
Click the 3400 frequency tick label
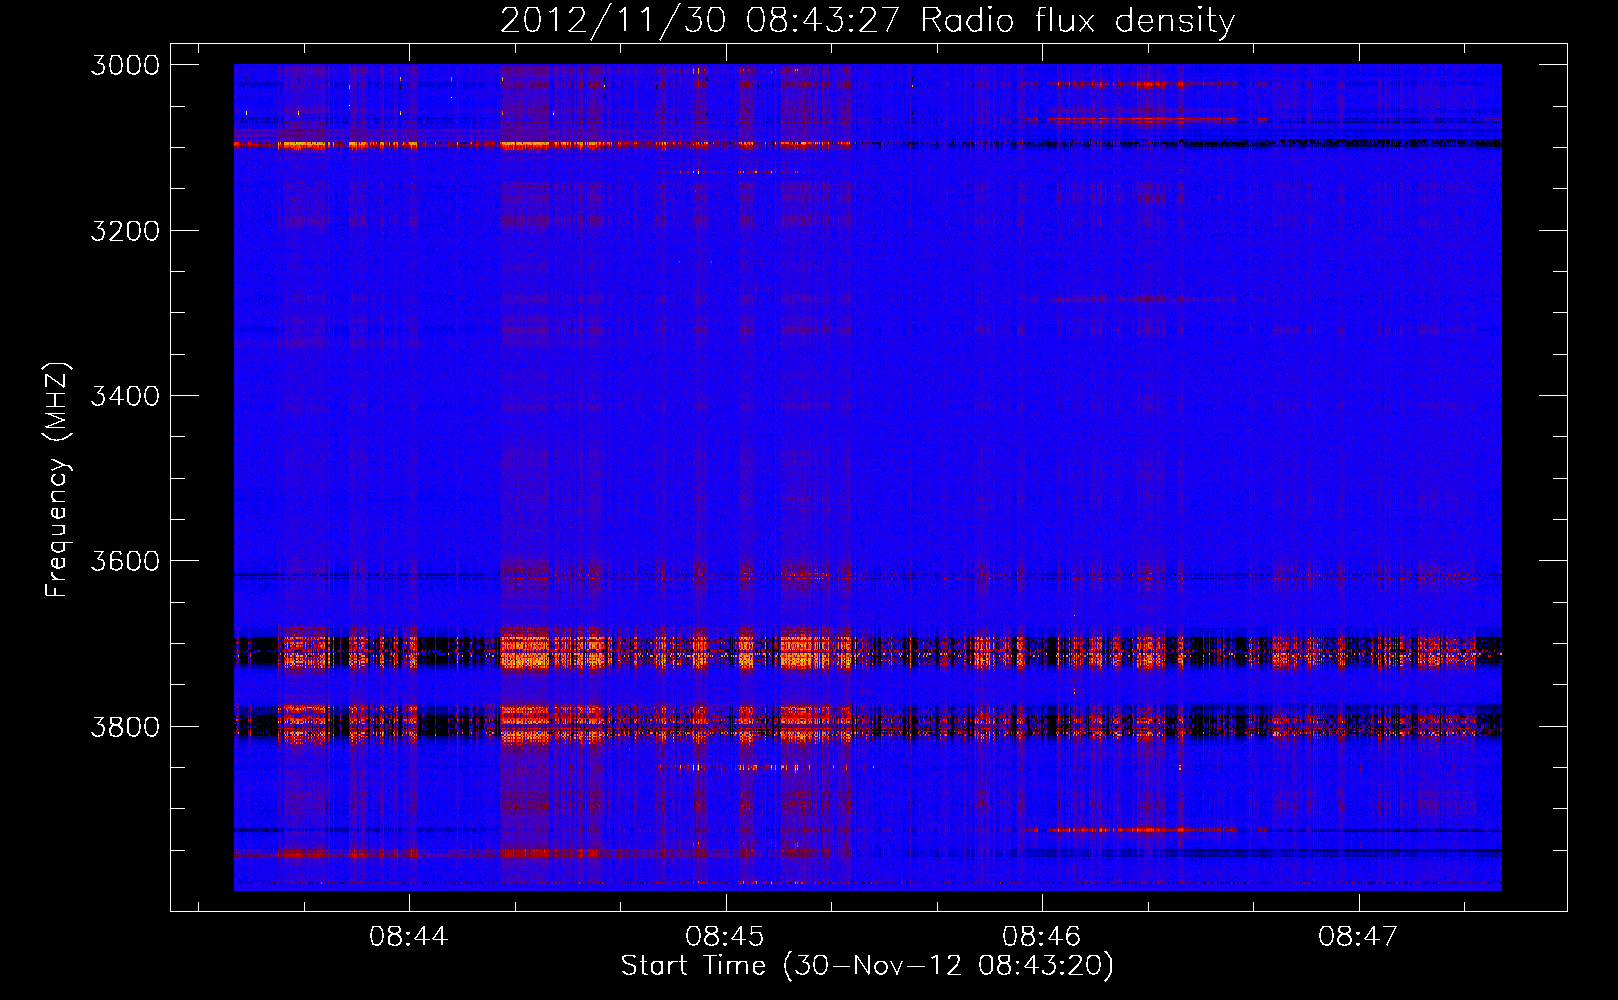[x=125, y=396]
